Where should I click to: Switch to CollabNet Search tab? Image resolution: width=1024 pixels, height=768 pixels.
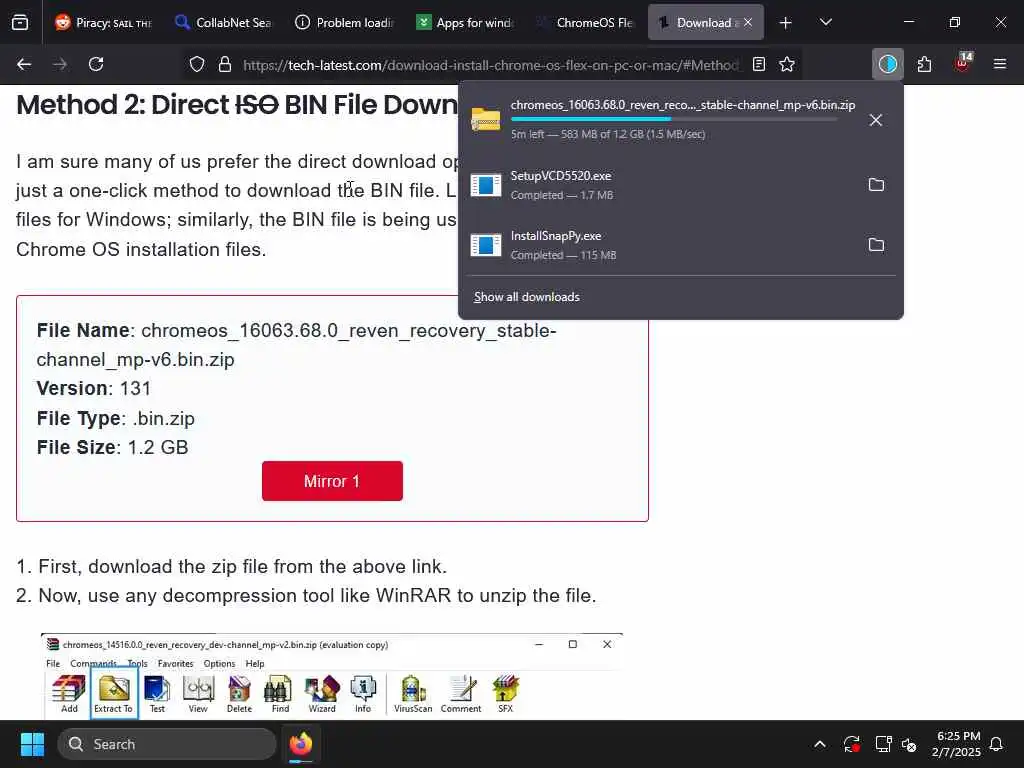pyautogui.click(x=223, y=23)
